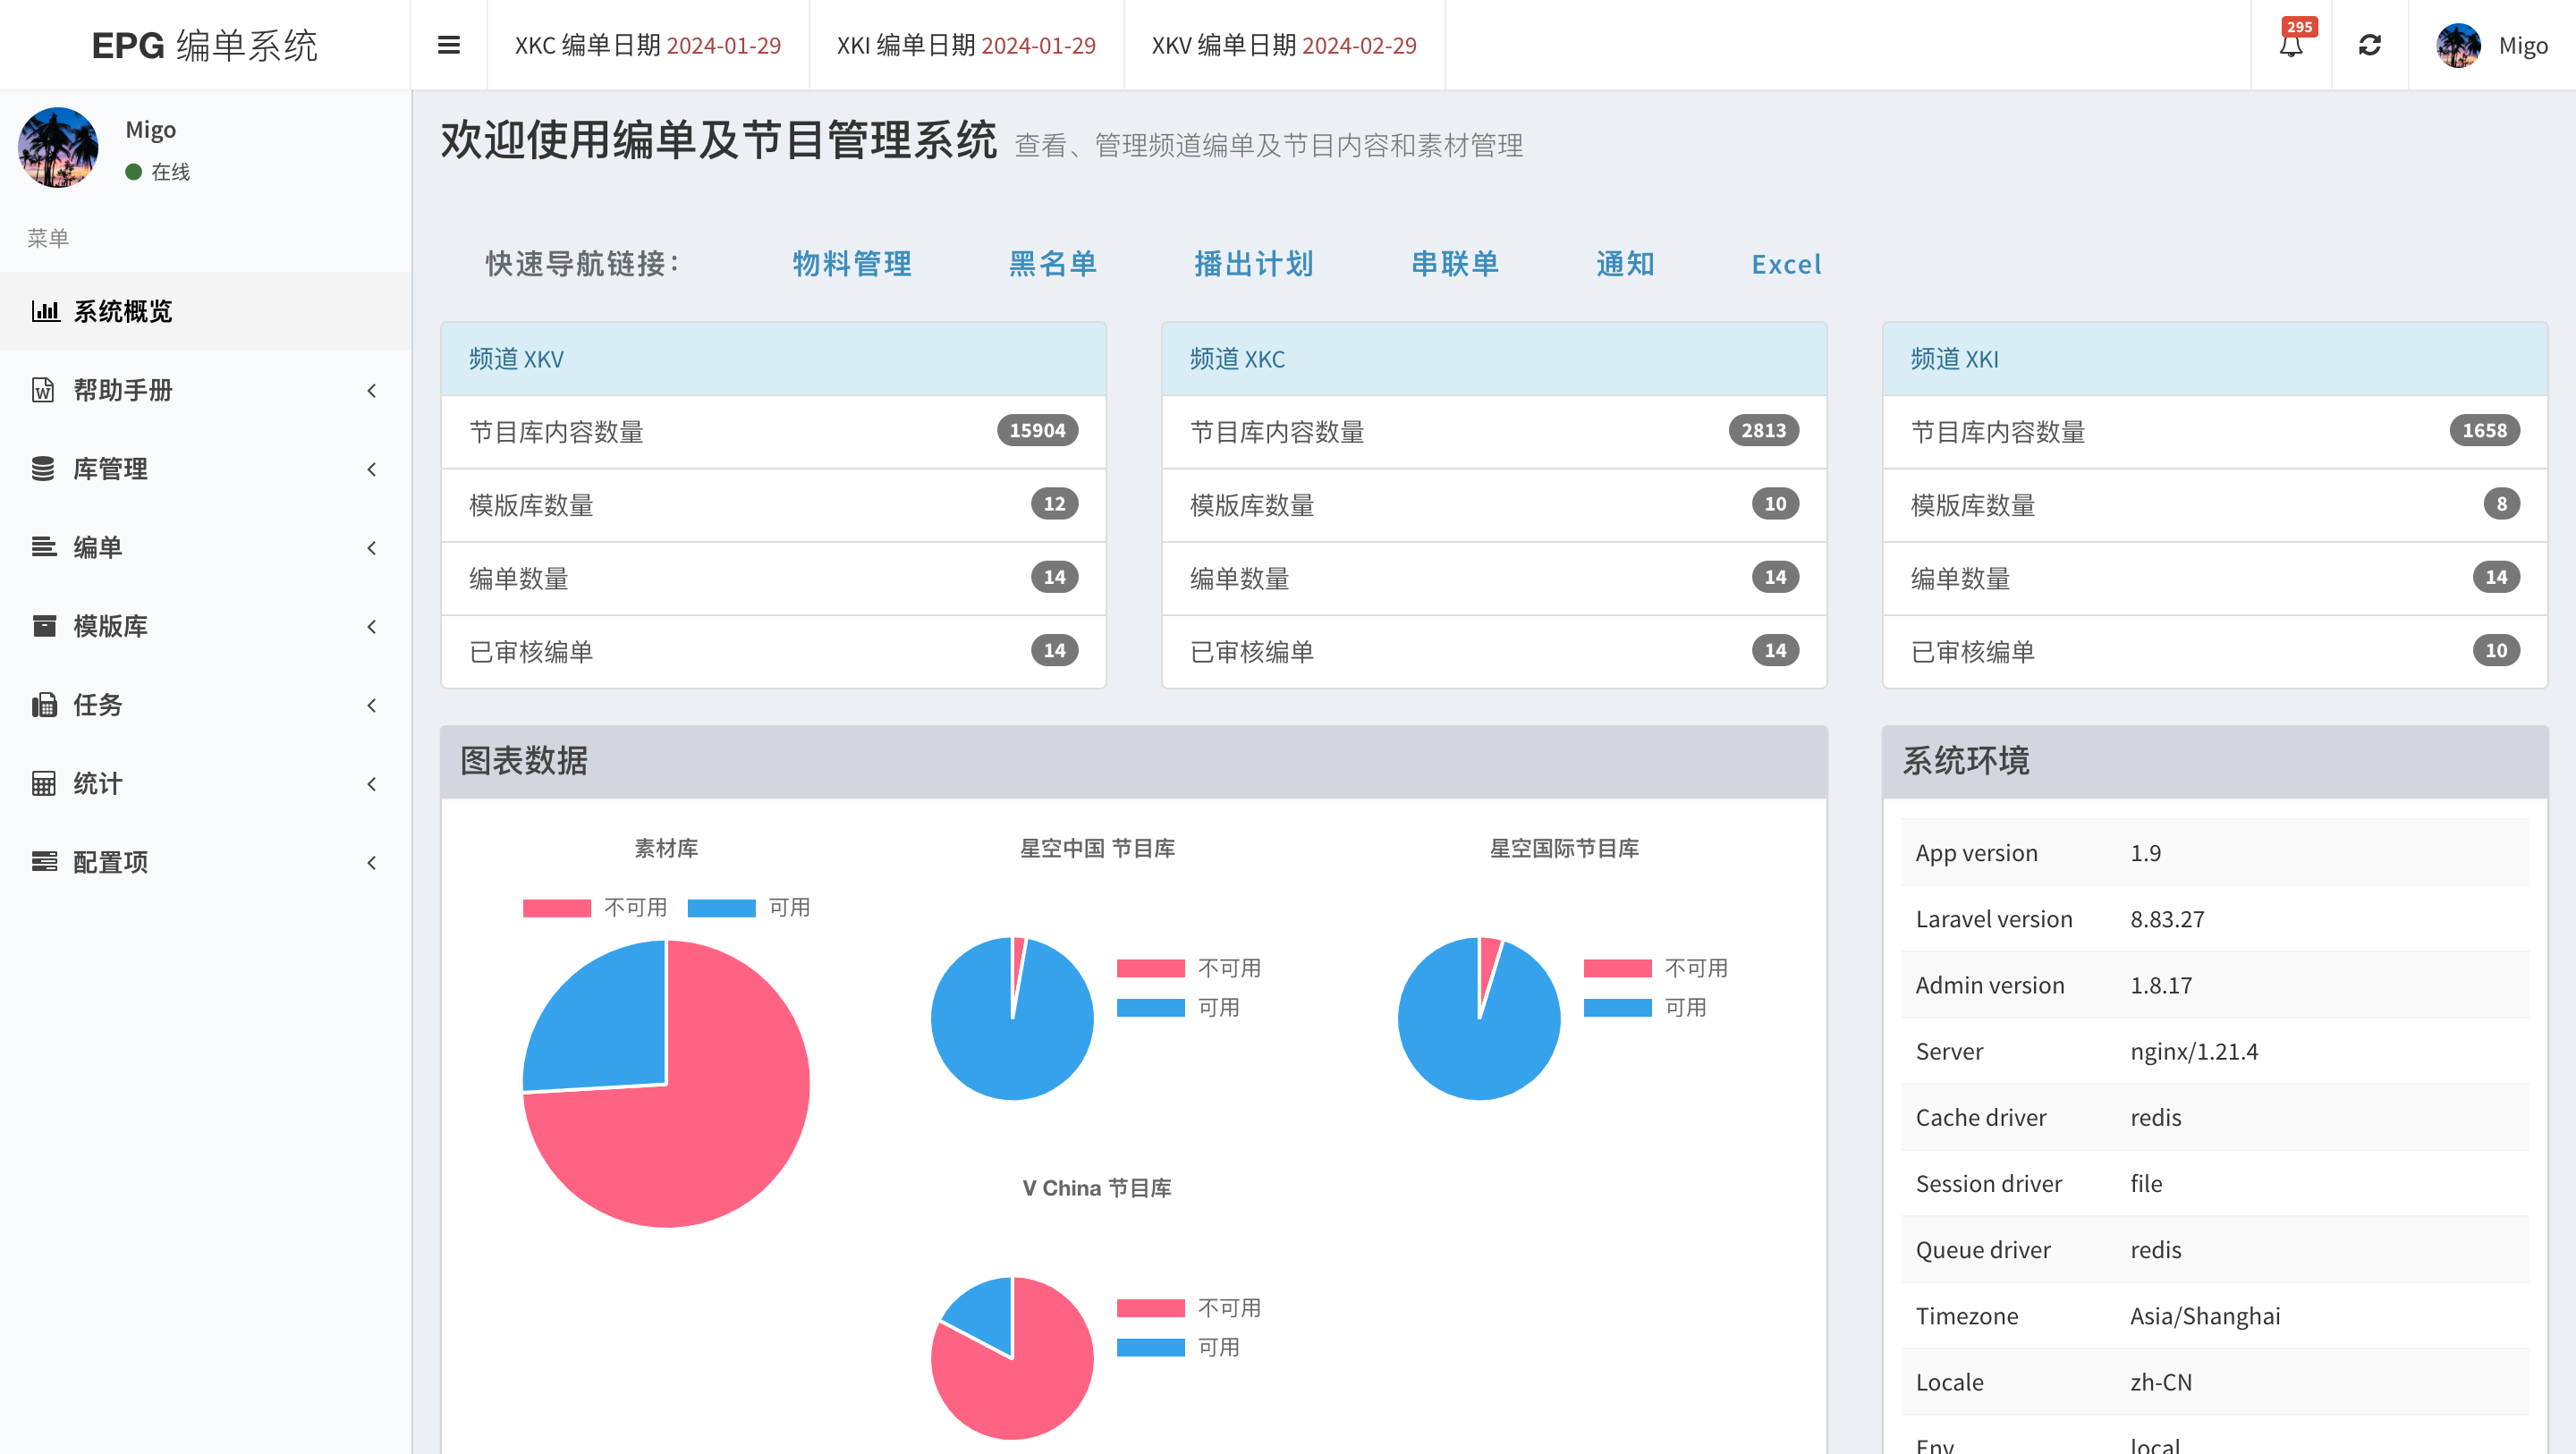Click the fax icon beside 任务

[43, 705]
